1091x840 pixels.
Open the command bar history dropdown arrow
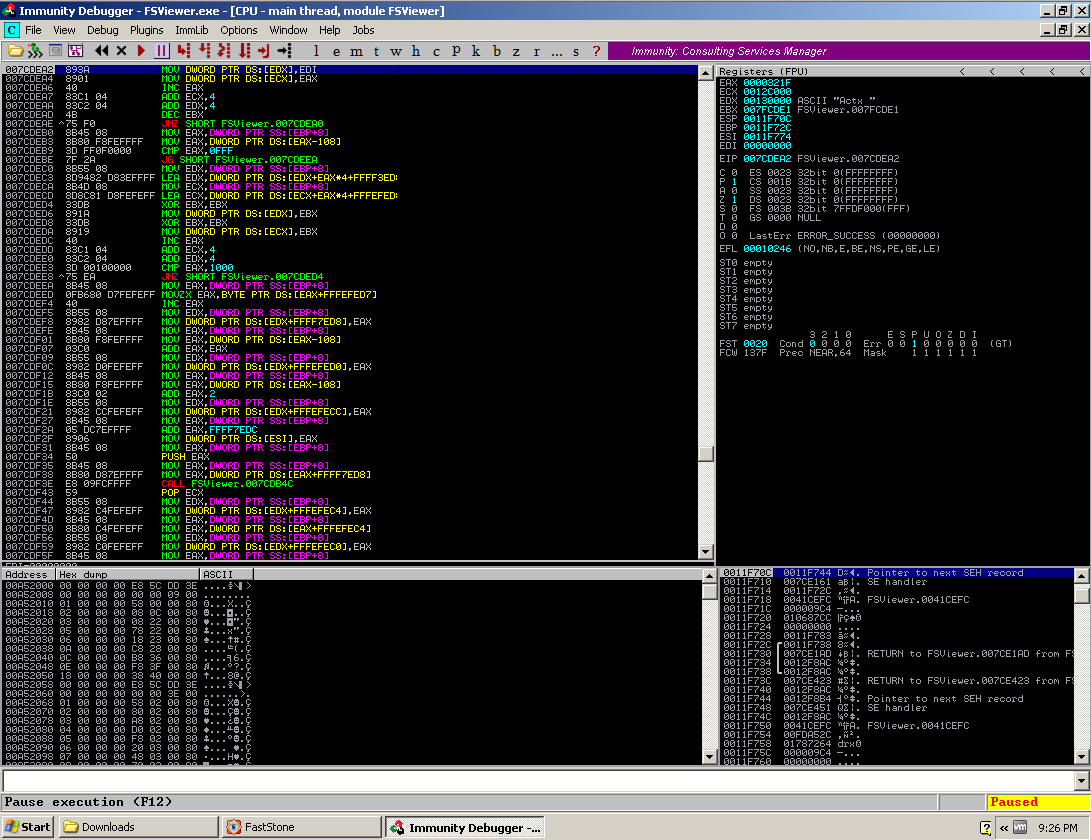pos(1081,780)
